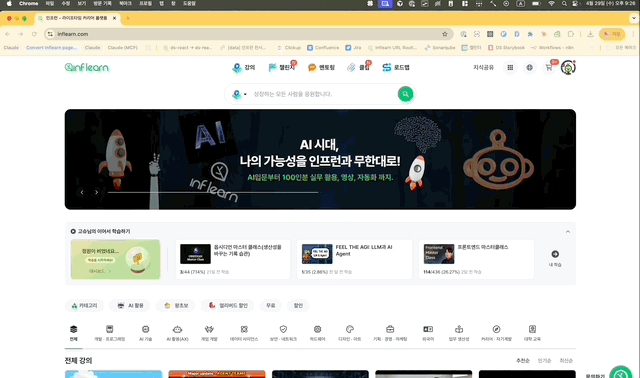The image size is (640, 378).
Task: Open the globe language icon
Action: (529, 68)
